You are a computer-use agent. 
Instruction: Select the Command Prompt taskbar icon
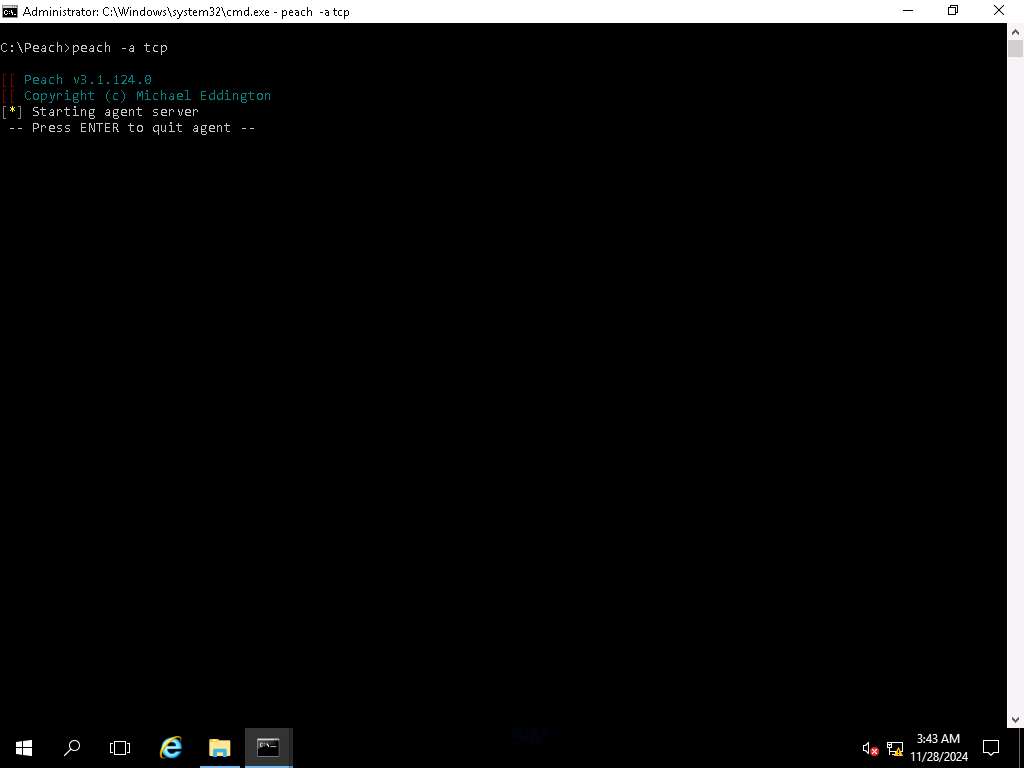click(x=268, y=747)
